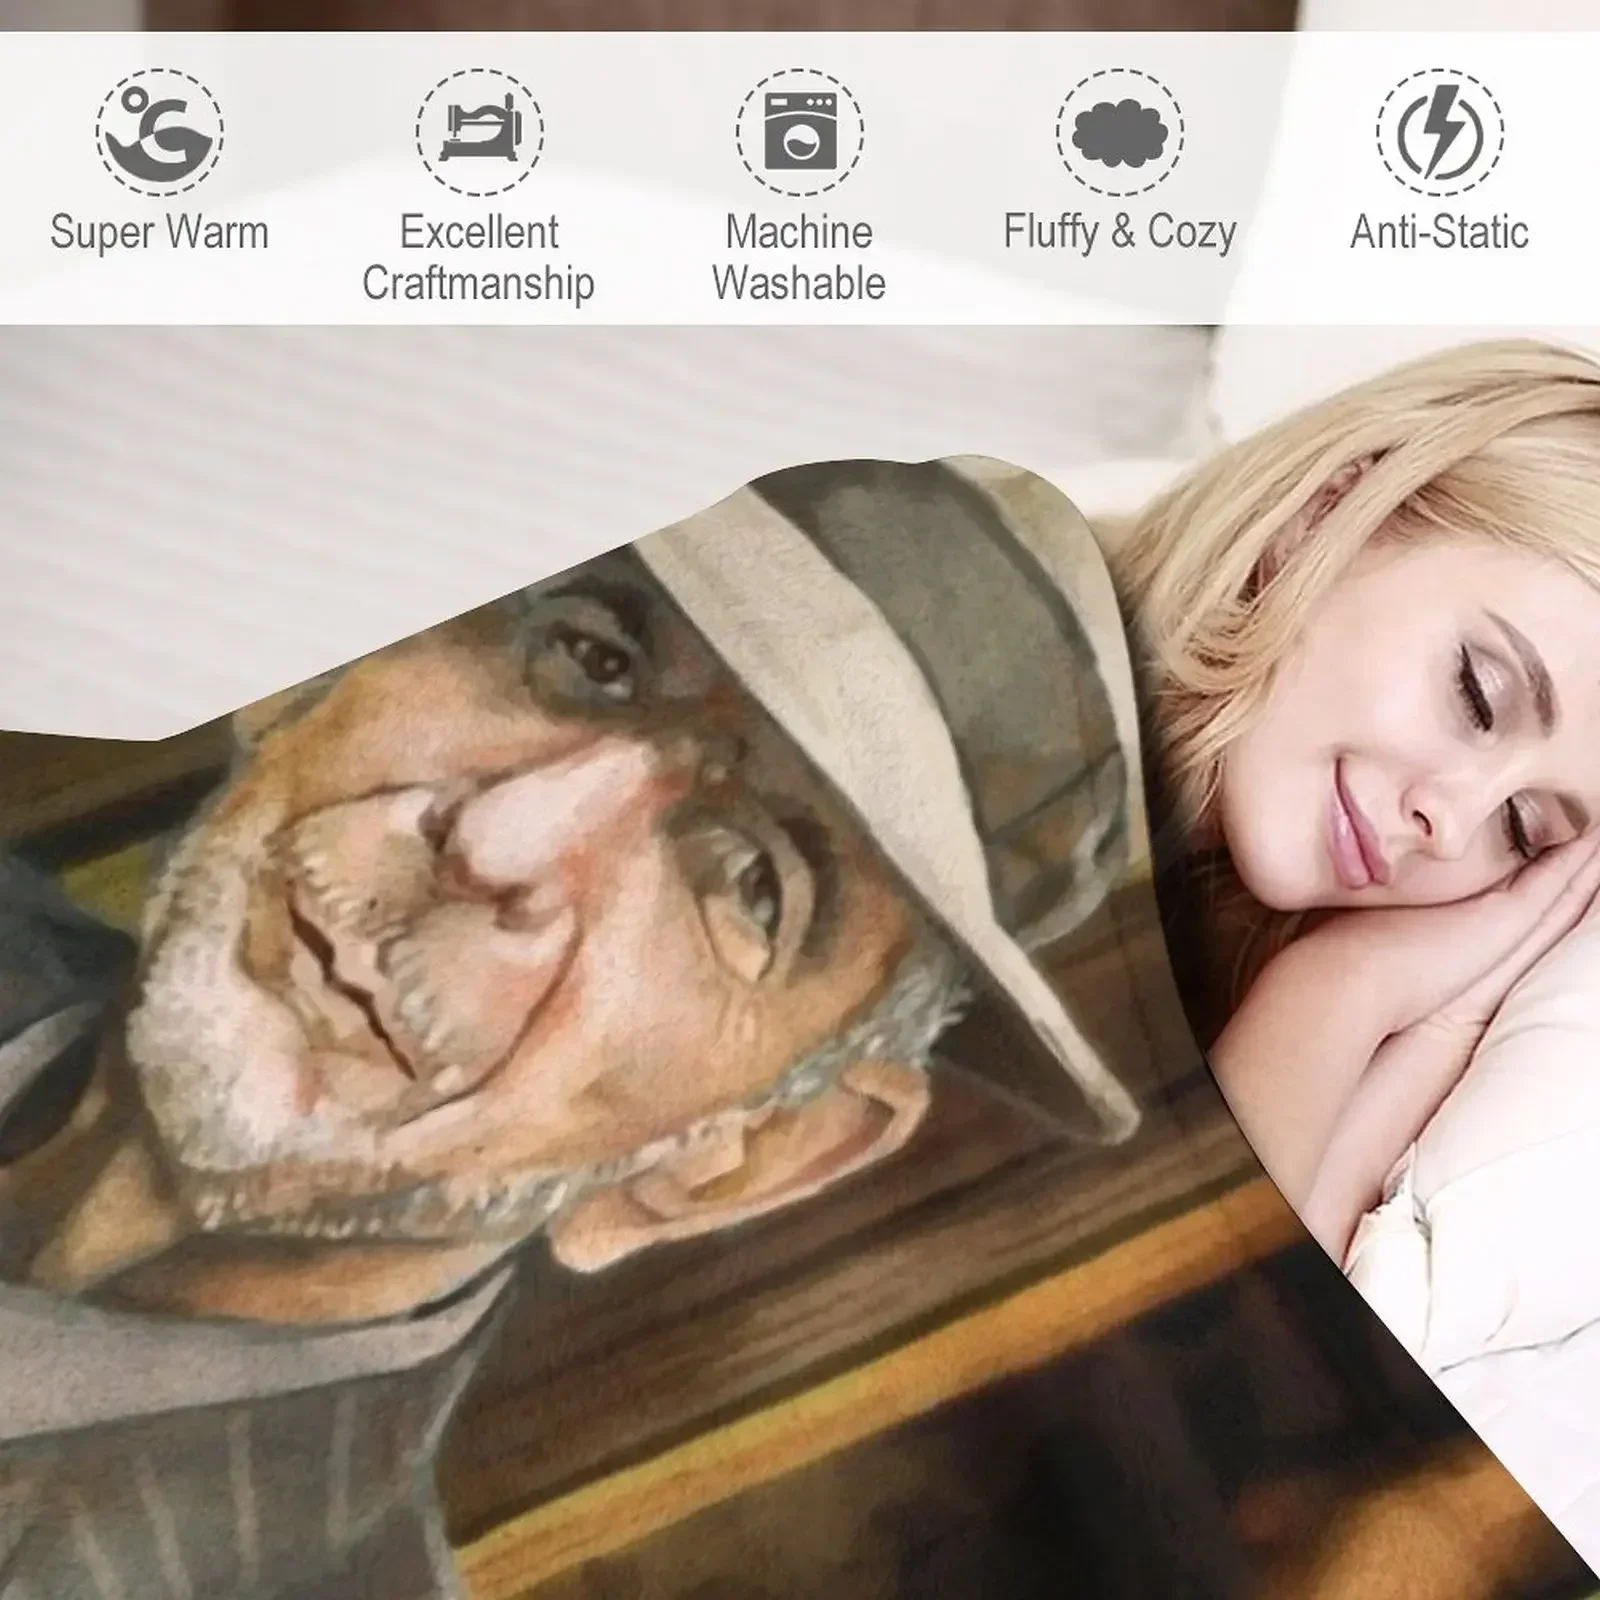Select the 'Fluffy & Cozy' label
Image resolution: width=1600 pixels, height=1600 pixels.
pyautogui.click(x=1120, y=233)
